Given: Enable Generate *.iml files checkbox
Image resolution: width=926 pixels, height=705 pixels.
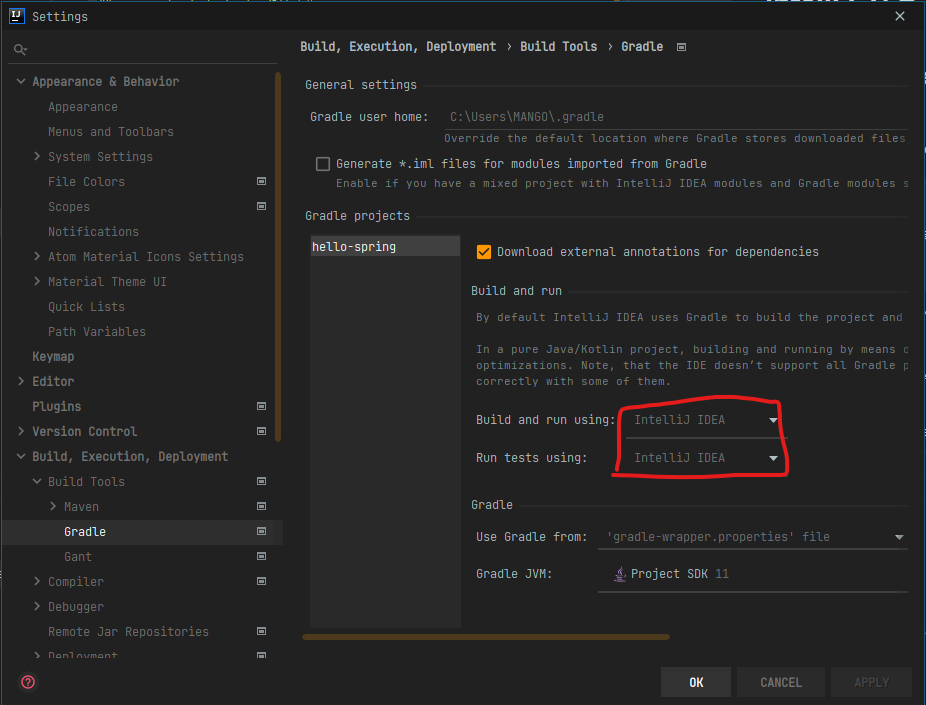Looking at the screenshot, I should point(322,164).
